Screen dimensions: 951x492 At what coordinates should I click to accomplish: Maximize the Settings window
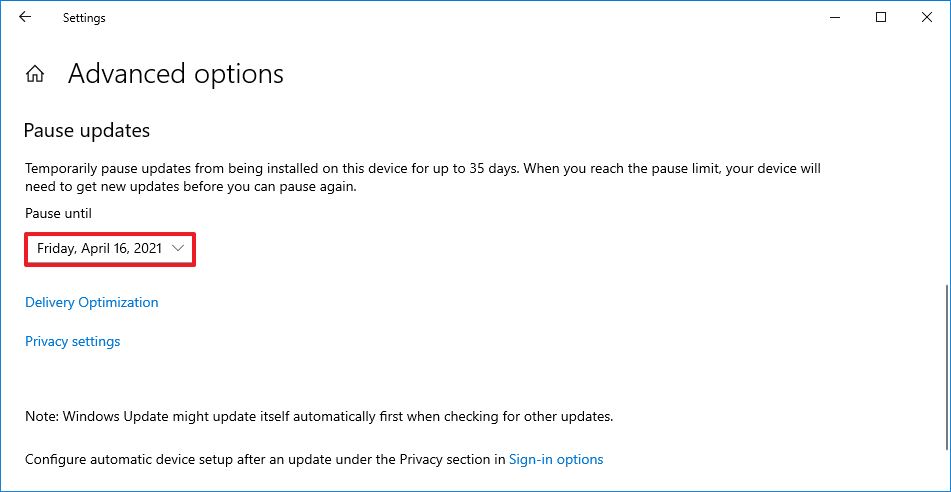coord(881,17)
